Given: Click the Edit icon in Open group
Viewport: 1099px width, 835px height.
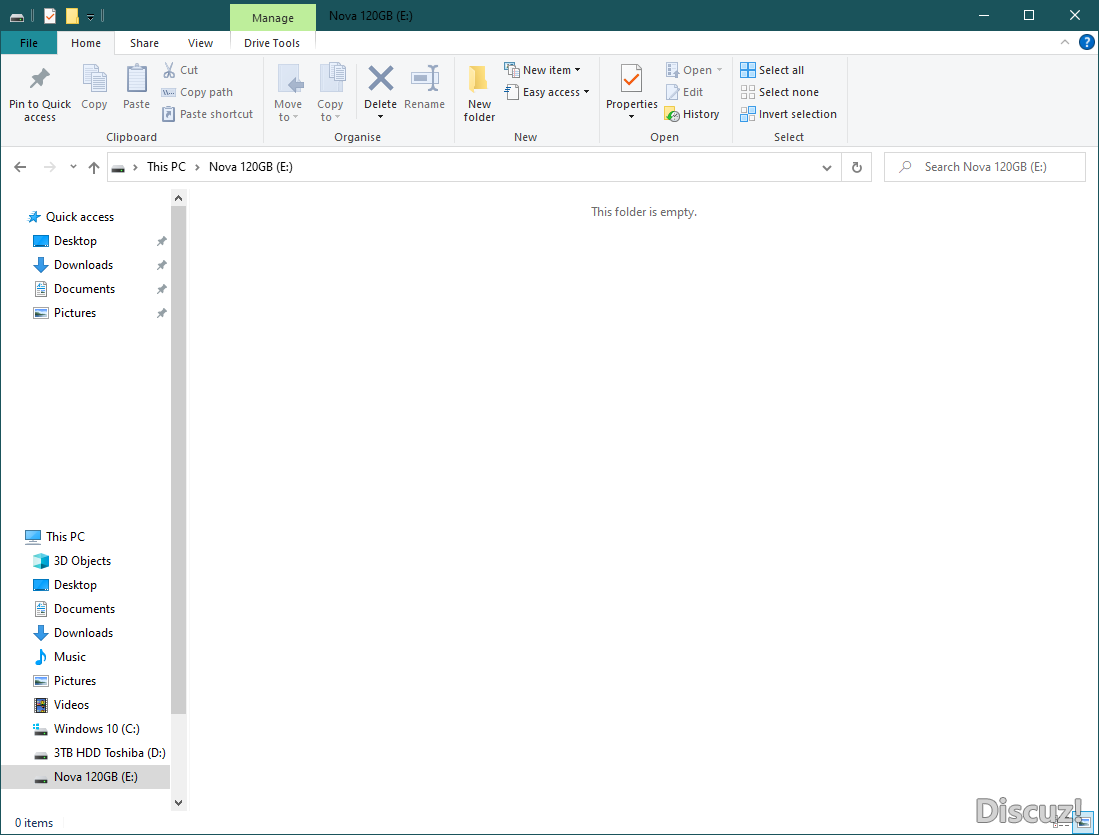Looking at the screenshot, I should pyautogui.click(x=672, y=92).
